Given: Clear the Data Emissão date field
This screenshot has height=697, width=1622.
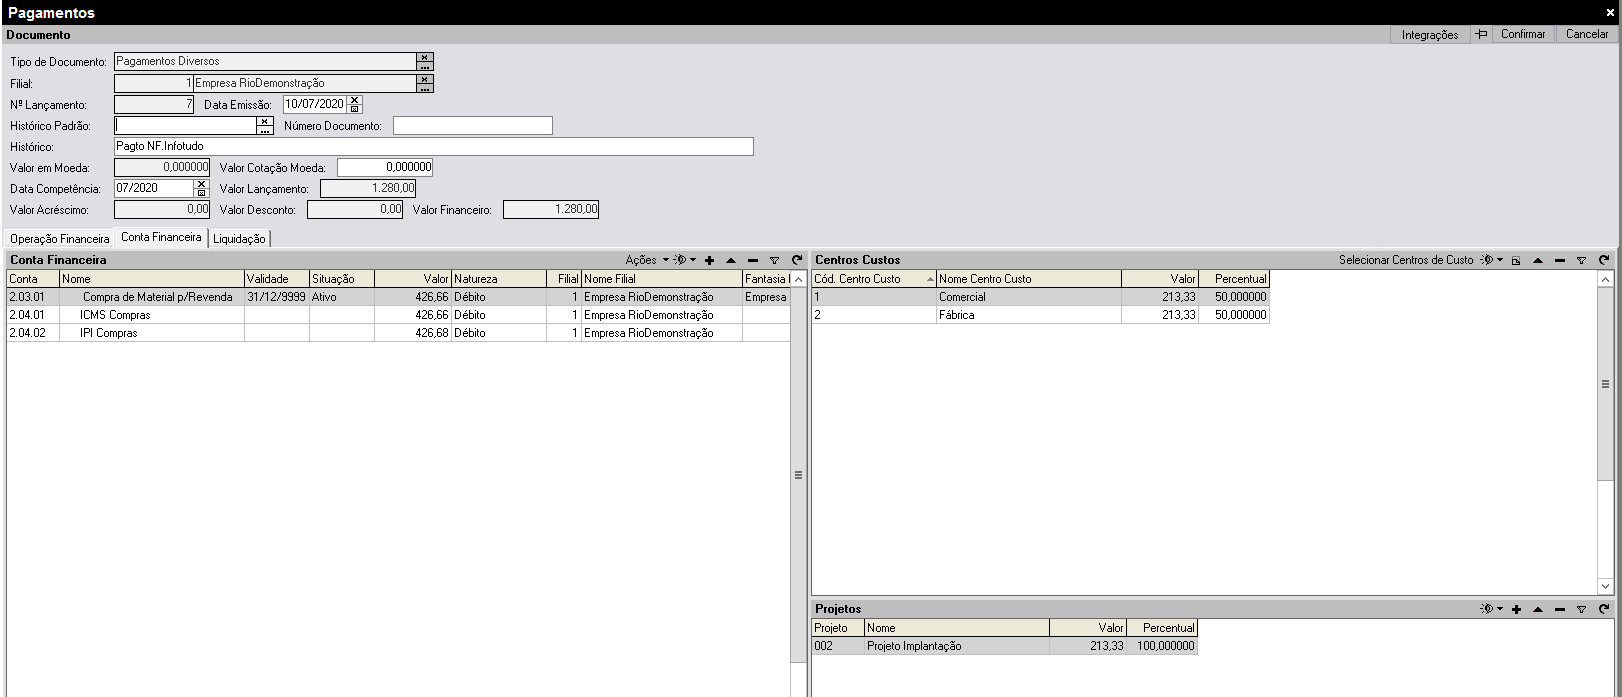Looking at the screenshot, I should (355, 100).
